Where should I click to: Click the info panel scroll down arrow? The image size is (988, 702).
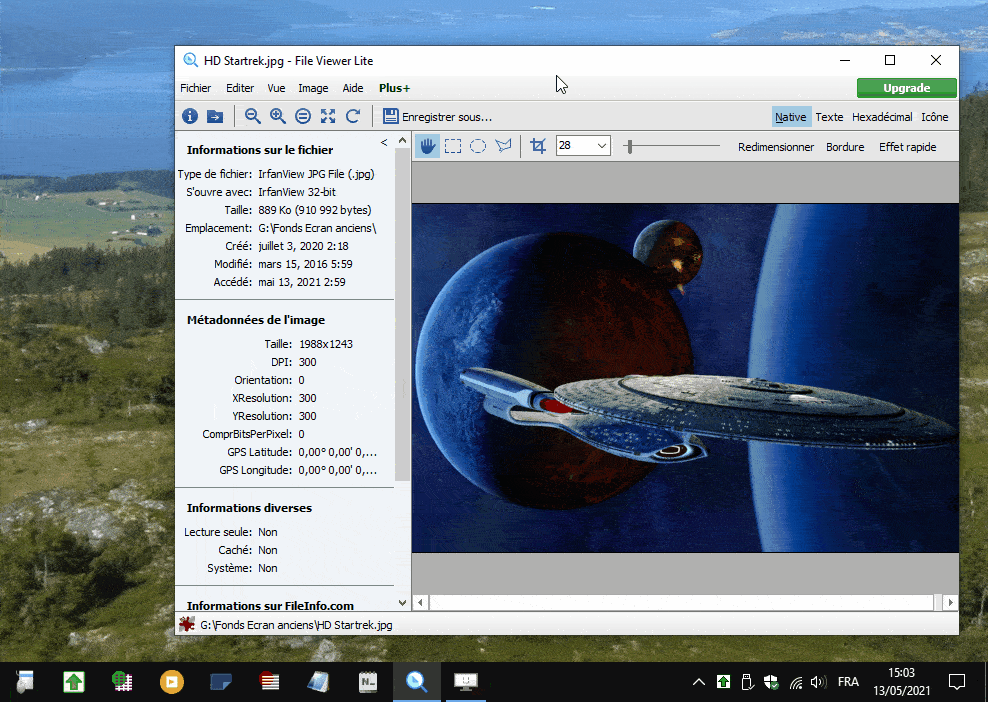(x=402, y=602)
